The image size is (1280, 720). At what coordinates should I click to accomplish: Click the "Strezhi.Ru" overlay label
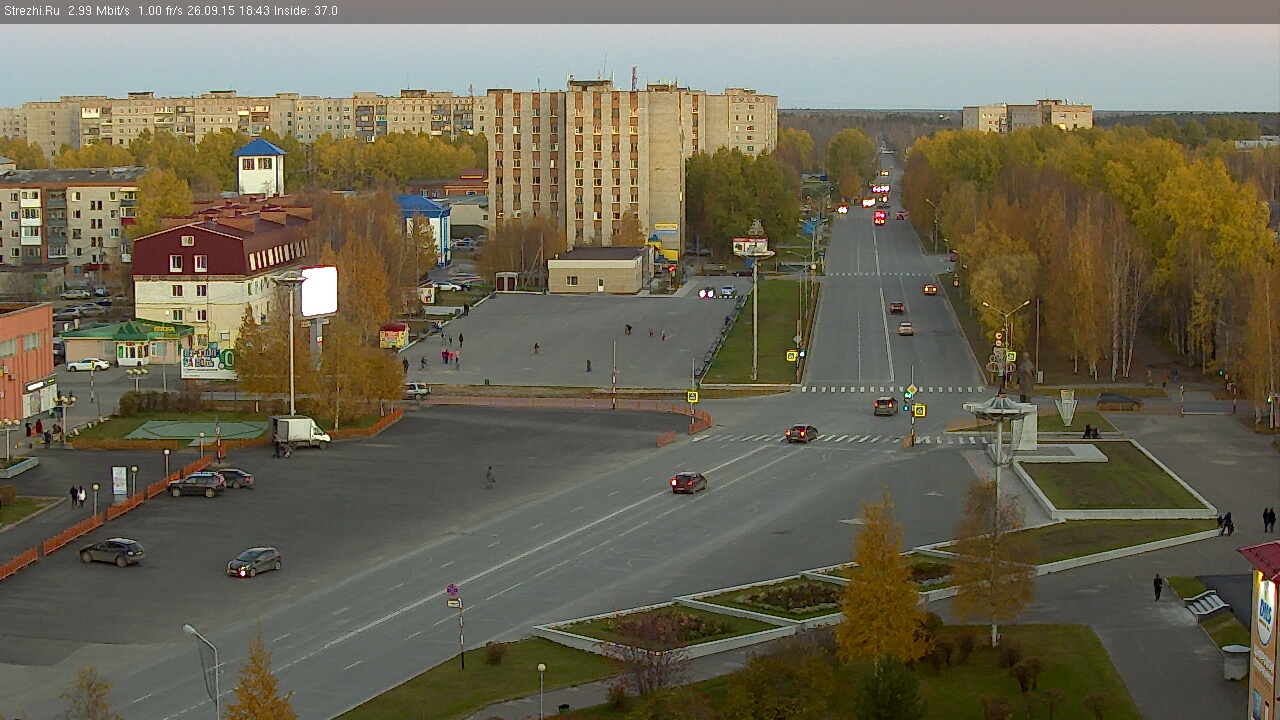coord(32,11)
